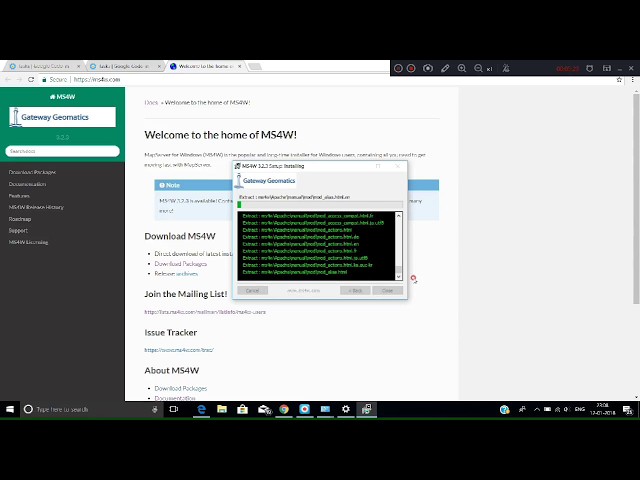Click the recorder's zoom out magnifier

(x=478, y=68)
